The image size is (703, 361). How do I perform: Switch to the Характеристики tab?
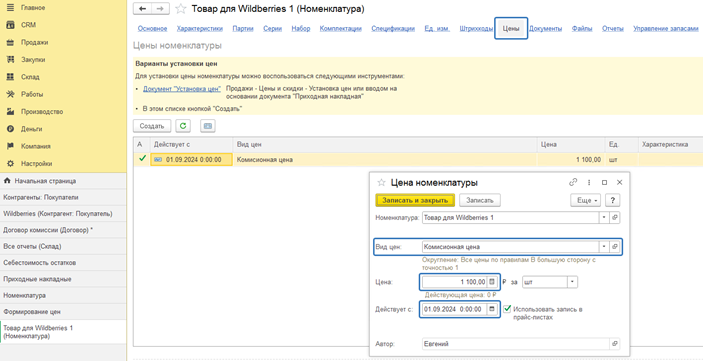tap(200, 29)
